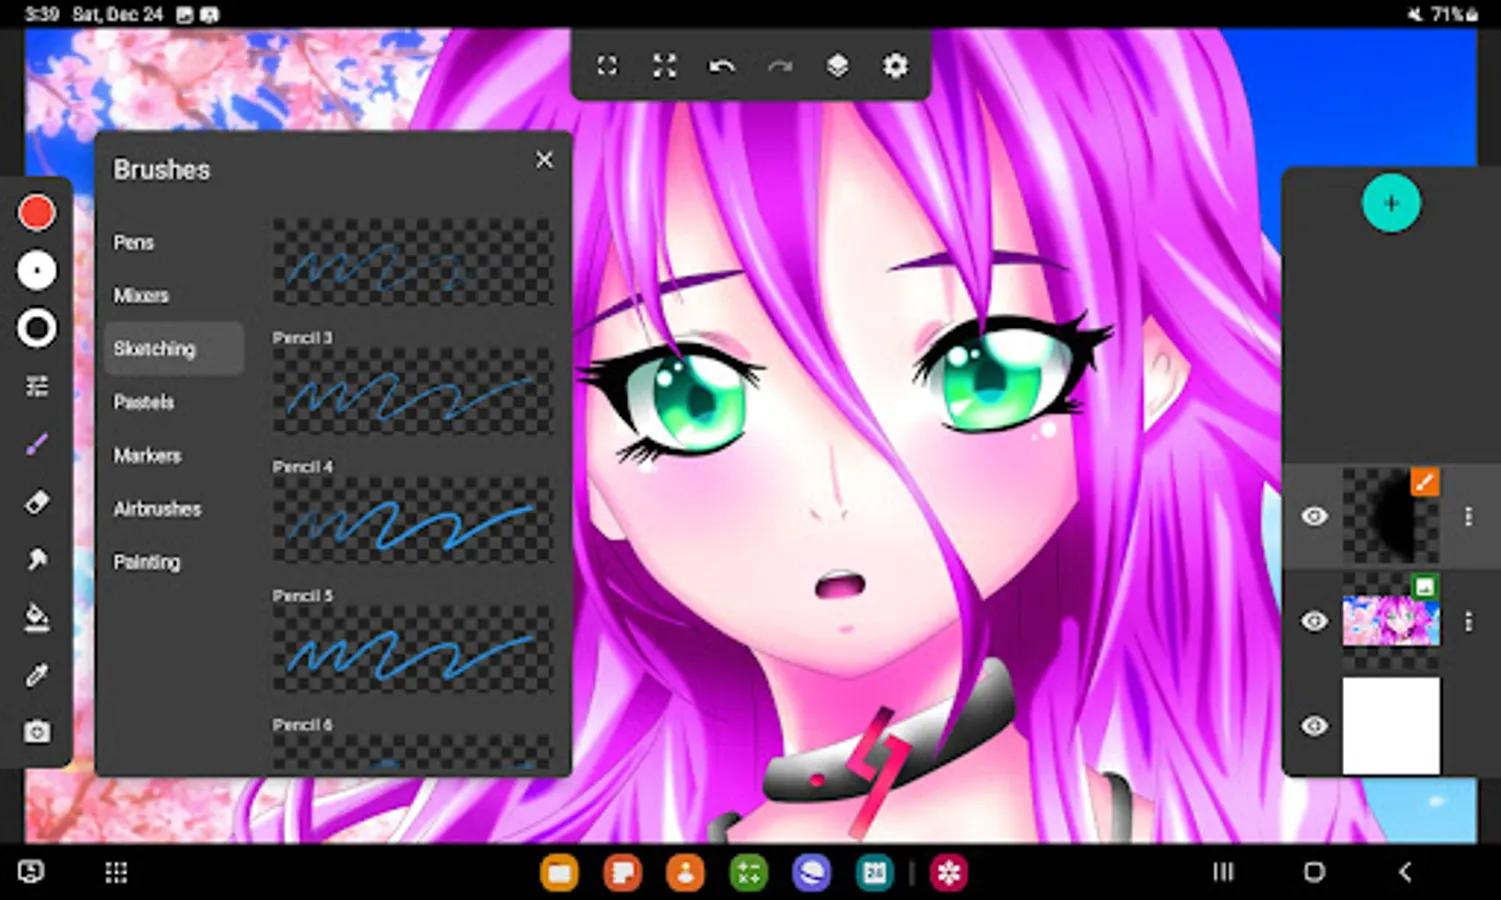Tap the screenshot icon at taskbar left
The image size is (1501, 900).
pos(31,872)
